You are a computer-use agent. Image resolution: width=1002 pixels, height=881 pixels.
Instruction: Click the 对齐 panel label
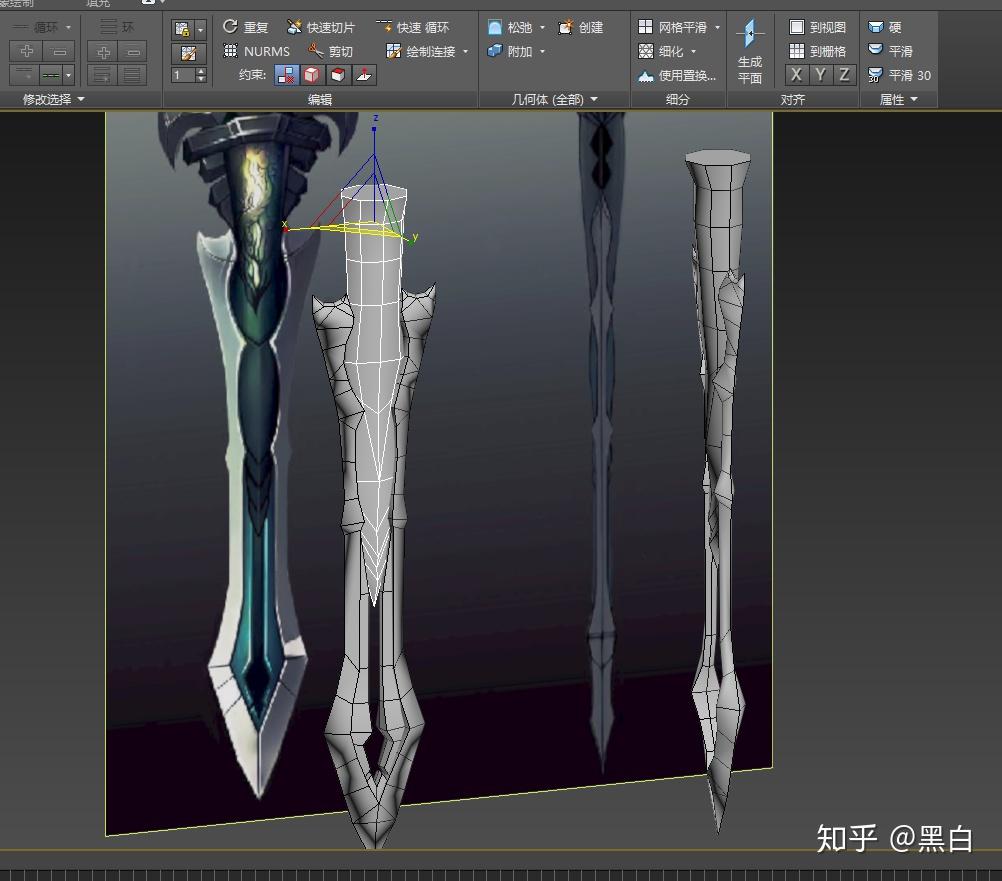(792, 99)
